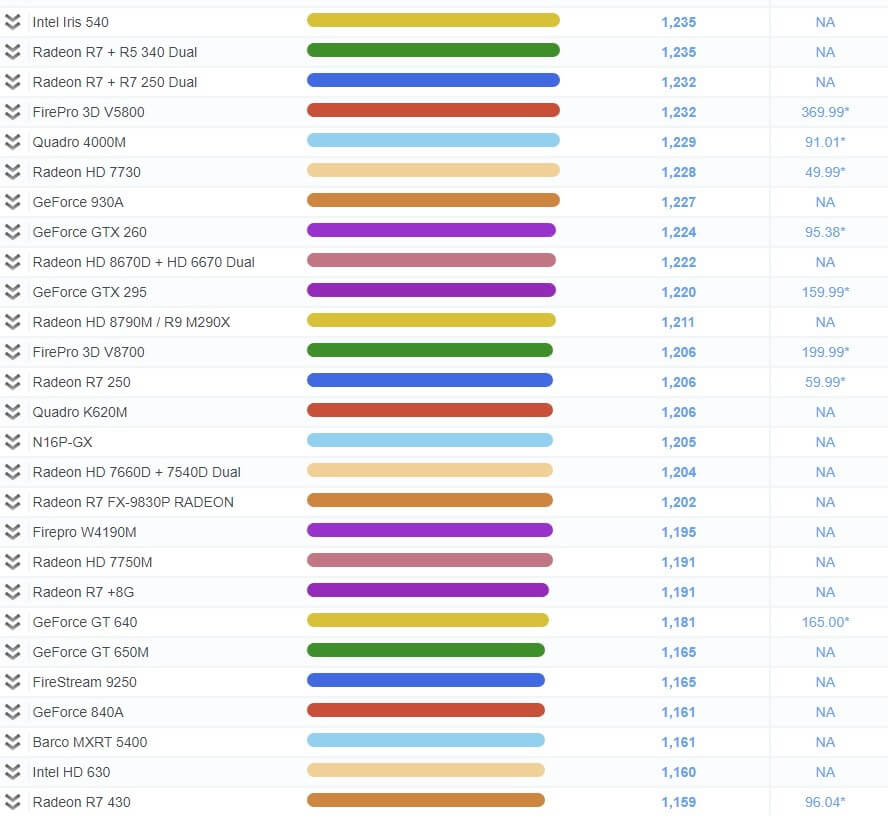The height and width of the screenshot is (816, 888).
Task: Click chevron icon beside Radeon HD 7660D + 7540D Dual
Action: (x=12, y=472)
